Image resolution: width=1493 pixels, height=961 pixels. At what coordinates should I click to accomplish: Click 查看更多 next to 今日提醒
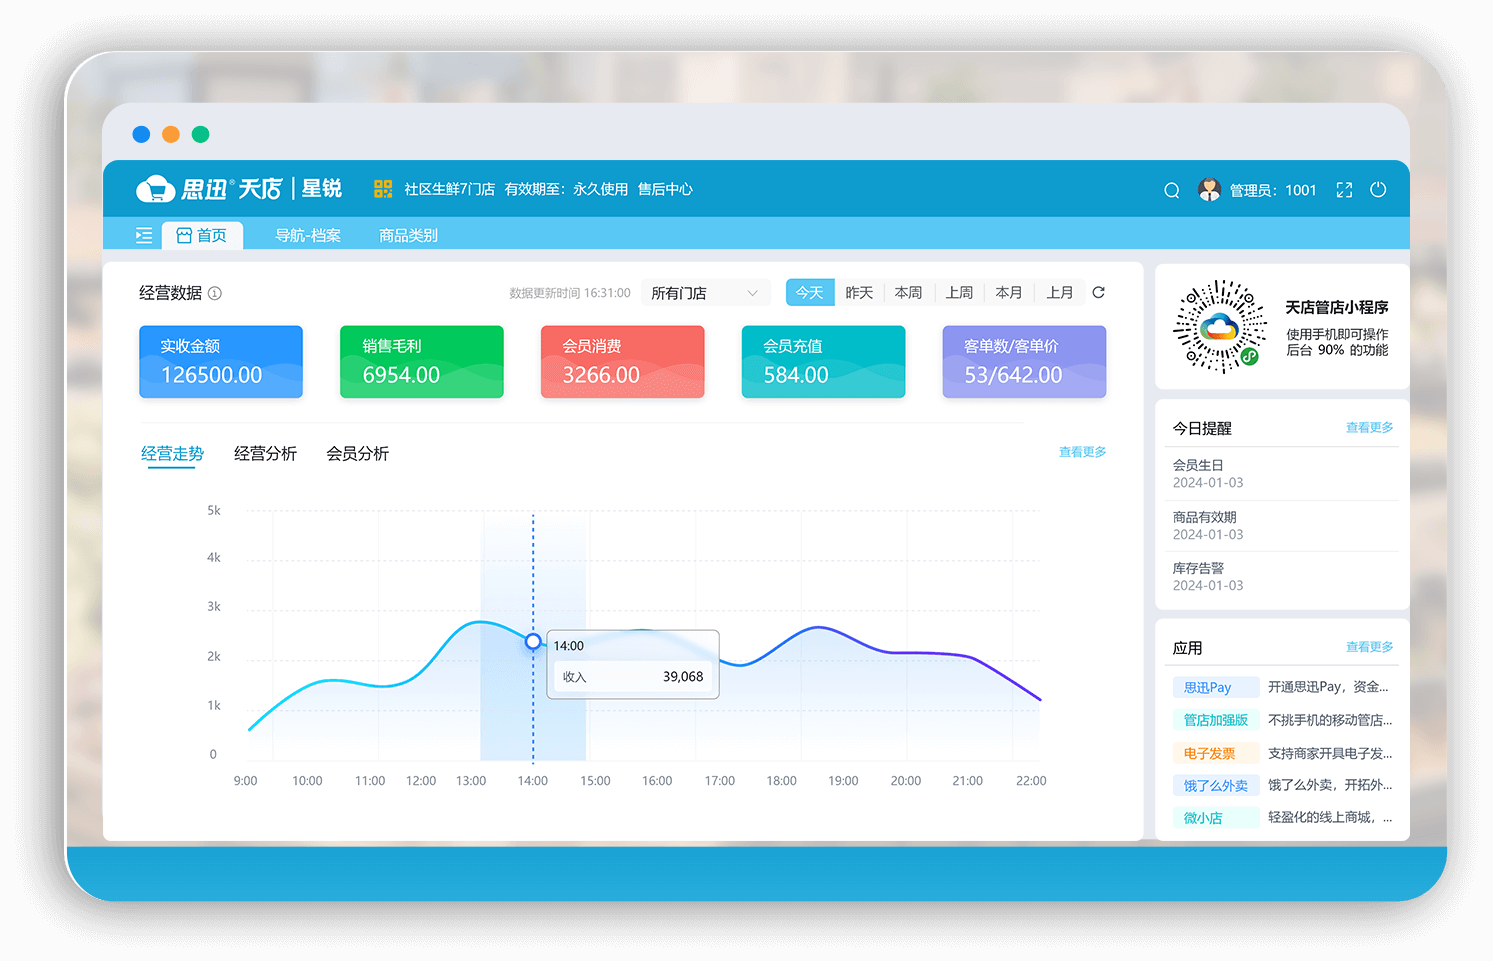(x=1369, y=427)
